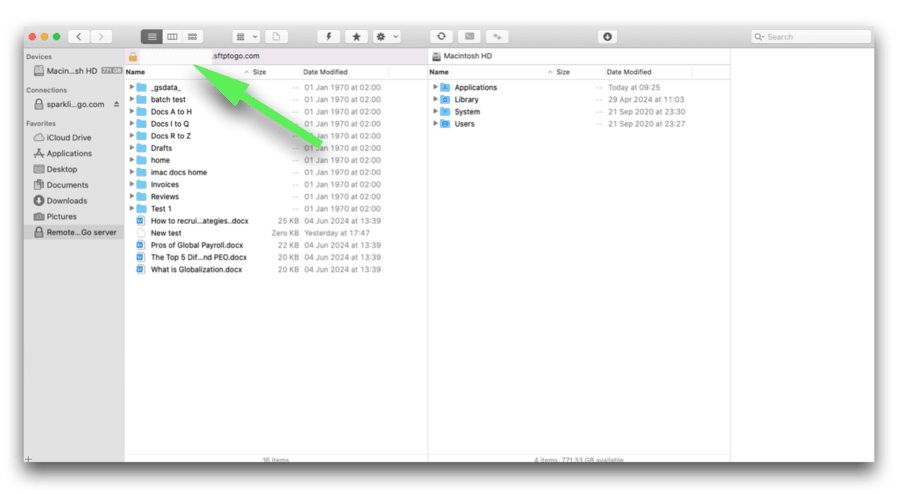
Task: Switch to icon grid view mode
Action: point(193,37)
